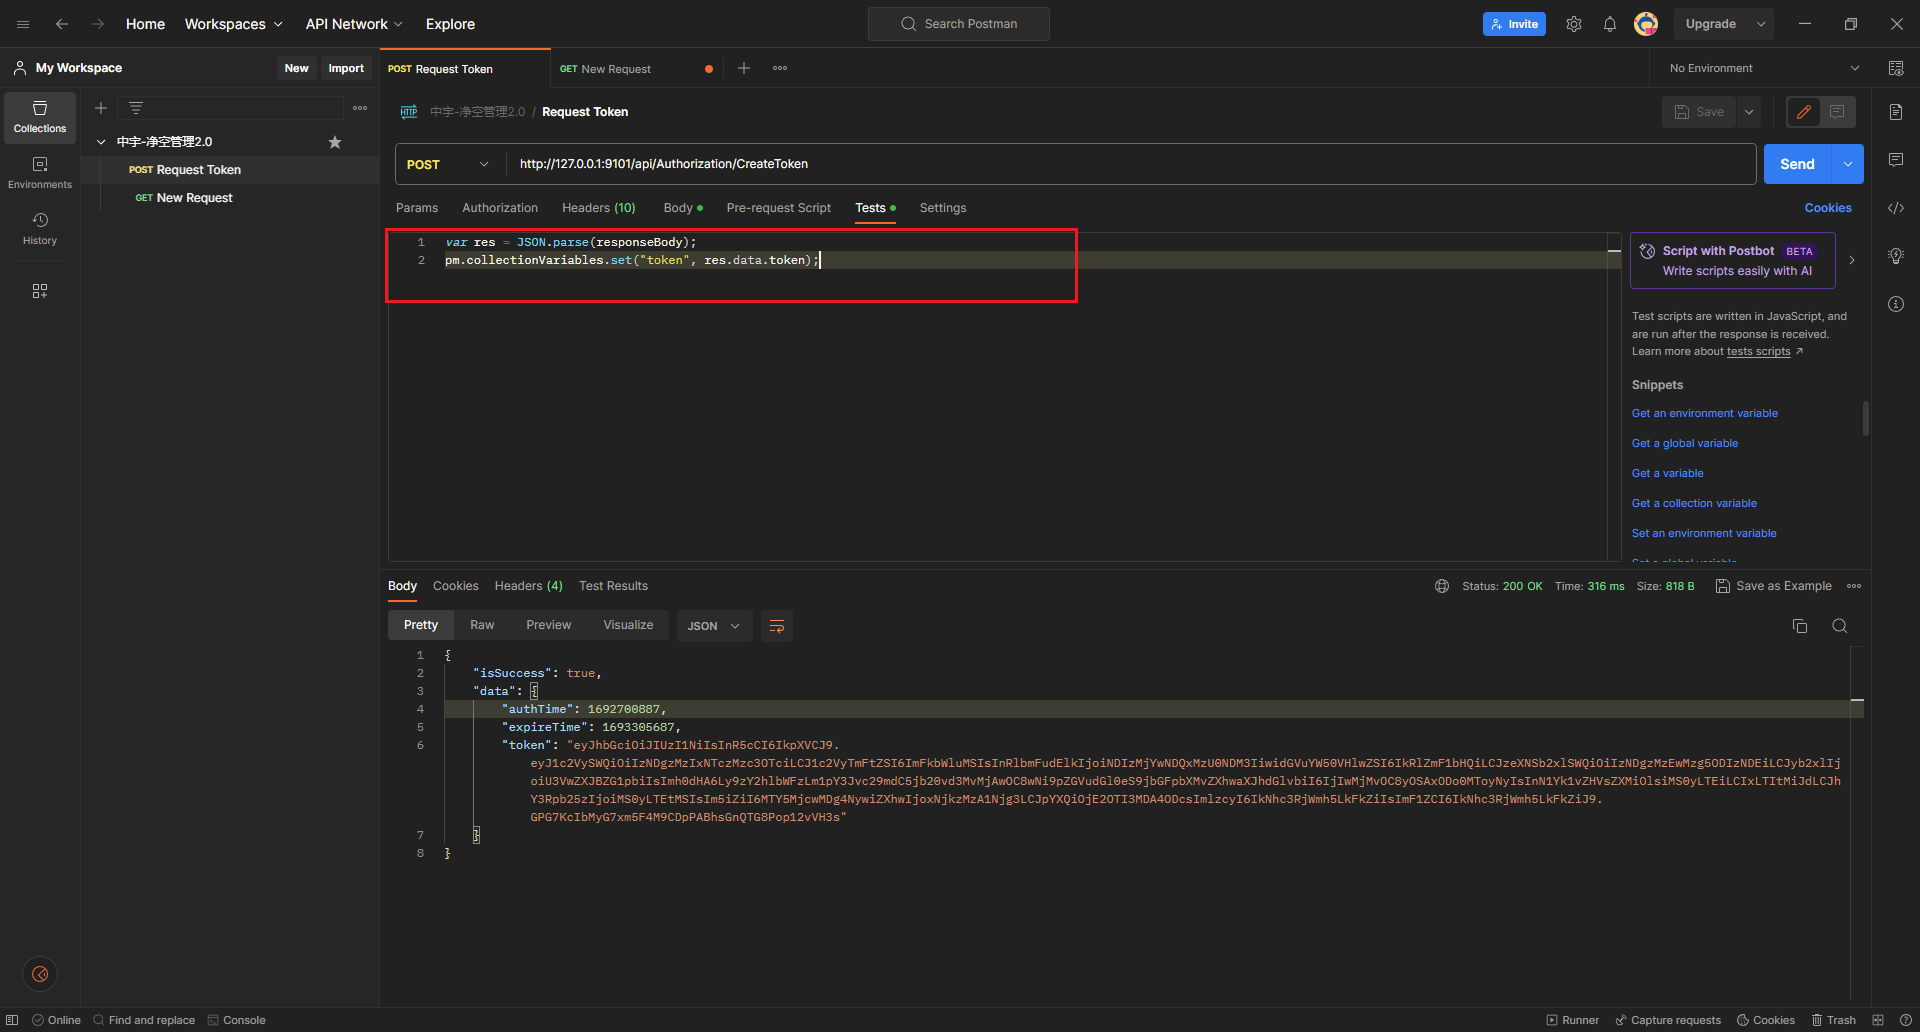Search within the response body
The height and width of the screenshot is (1032, 1920).
click(1840, 626)
